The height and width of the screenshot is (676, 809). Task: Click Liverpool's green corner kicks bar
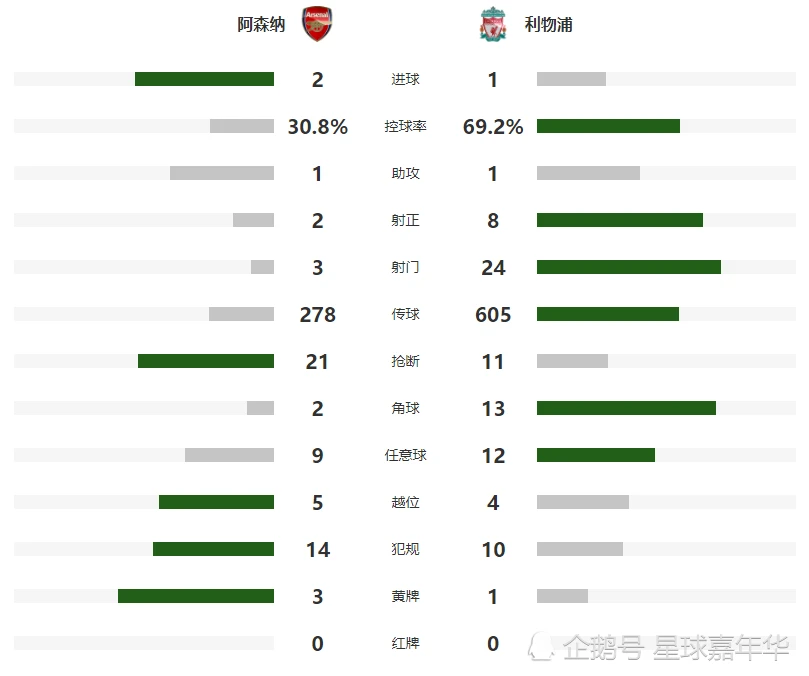click(626, 408)
